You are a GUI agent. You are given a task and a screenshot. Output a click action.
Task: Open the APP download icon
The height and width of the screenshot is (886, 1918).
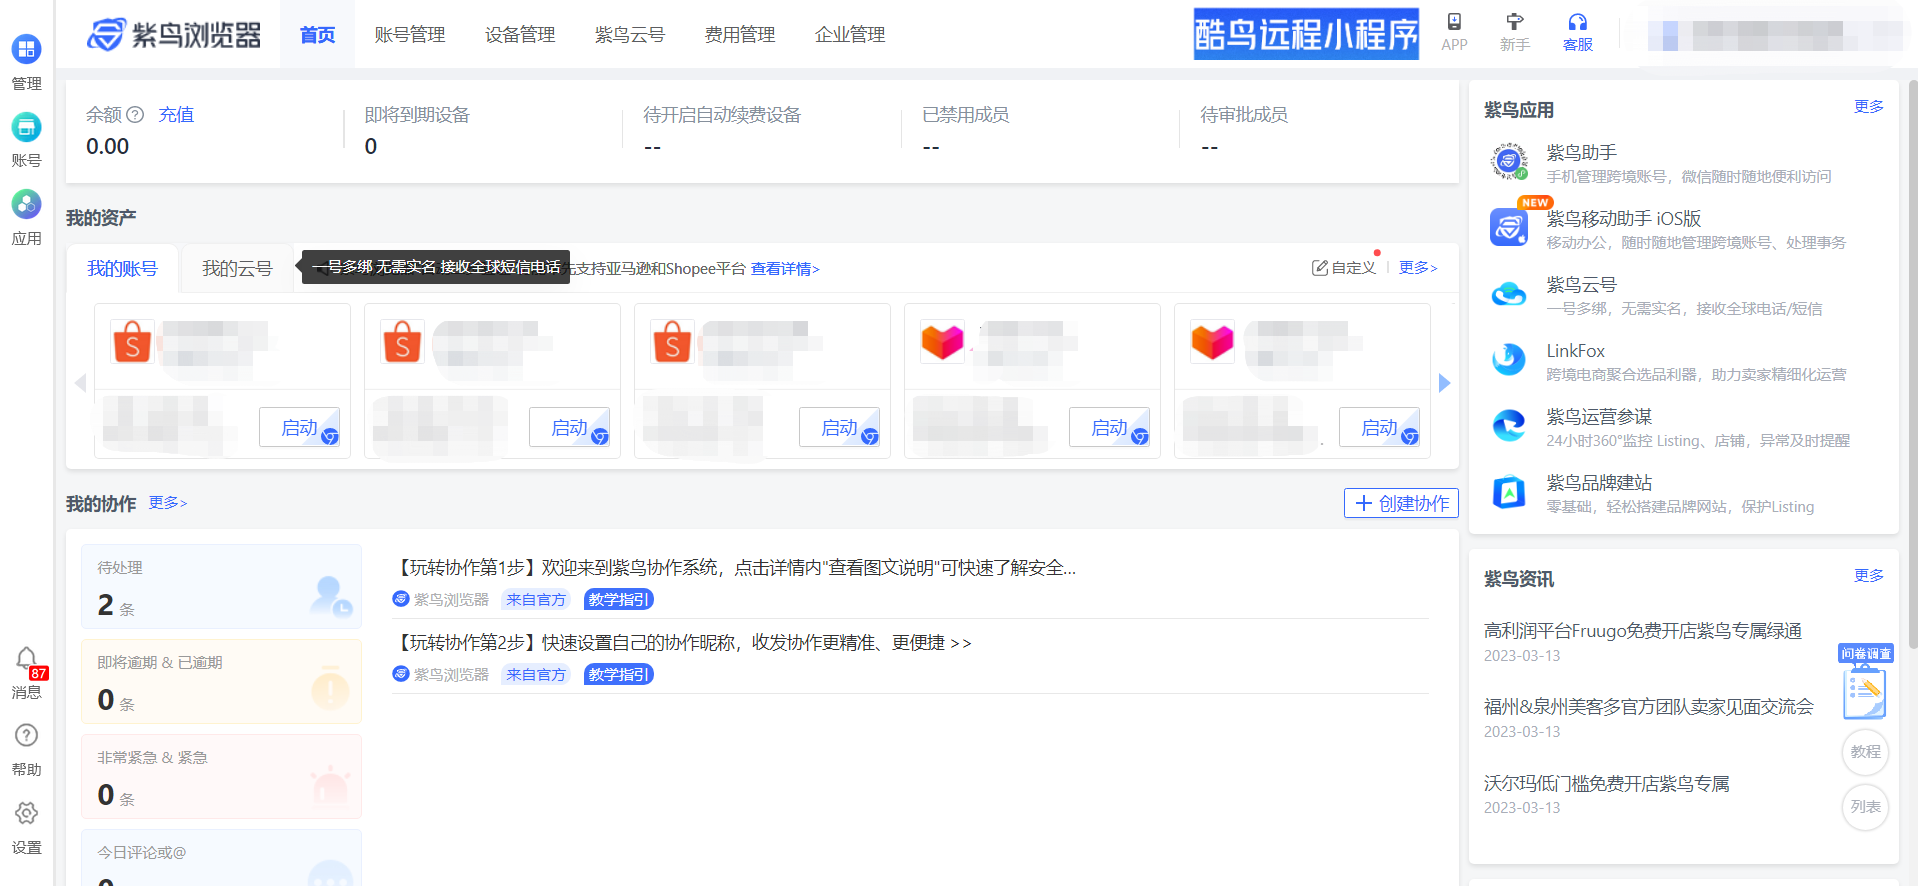[1454, 32]
